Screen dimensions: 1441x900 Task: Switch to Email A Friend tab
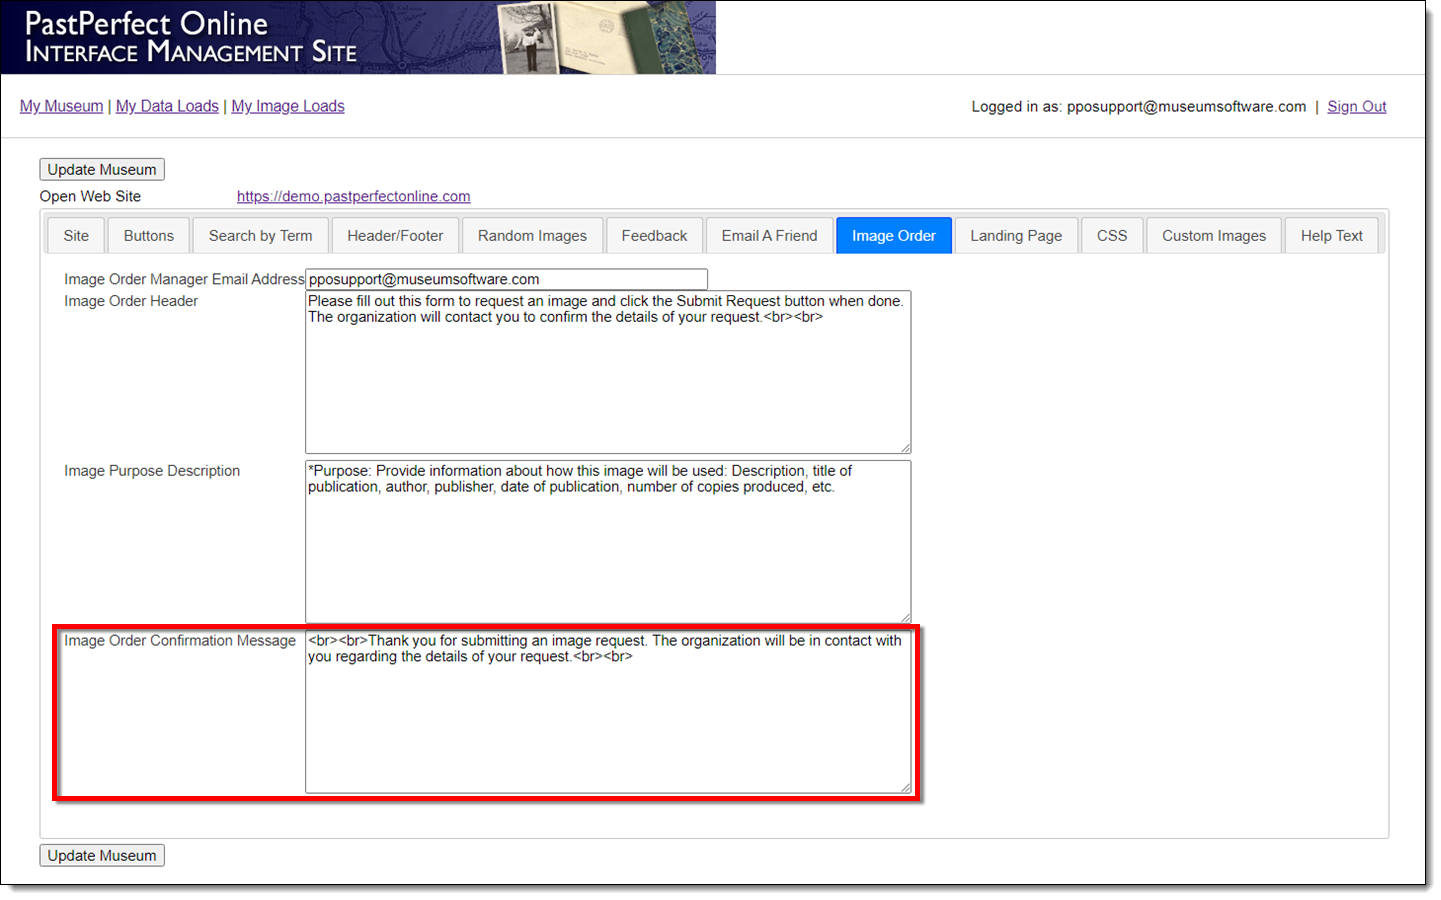click(x=769, y=236)
